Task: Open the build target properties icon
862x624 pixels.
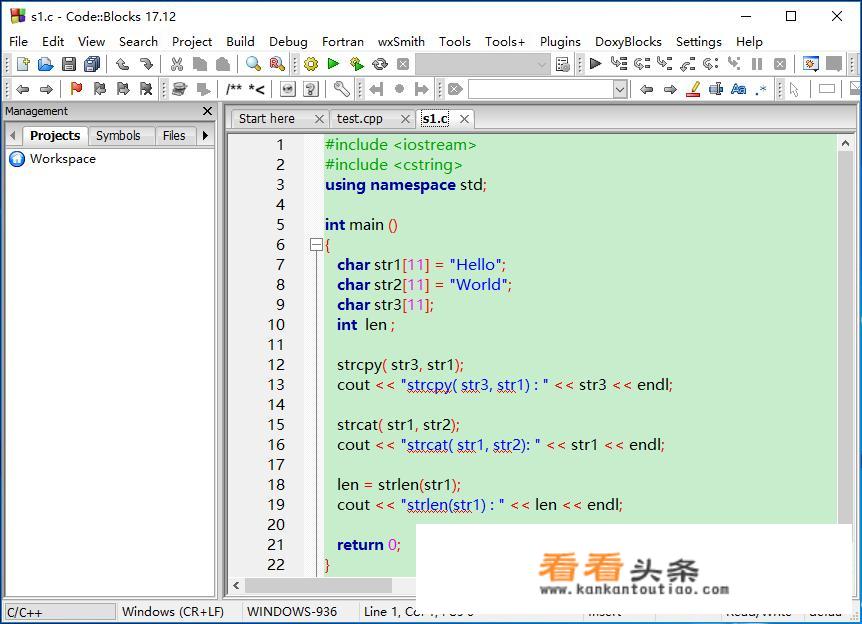Action: tap(562, 64)
